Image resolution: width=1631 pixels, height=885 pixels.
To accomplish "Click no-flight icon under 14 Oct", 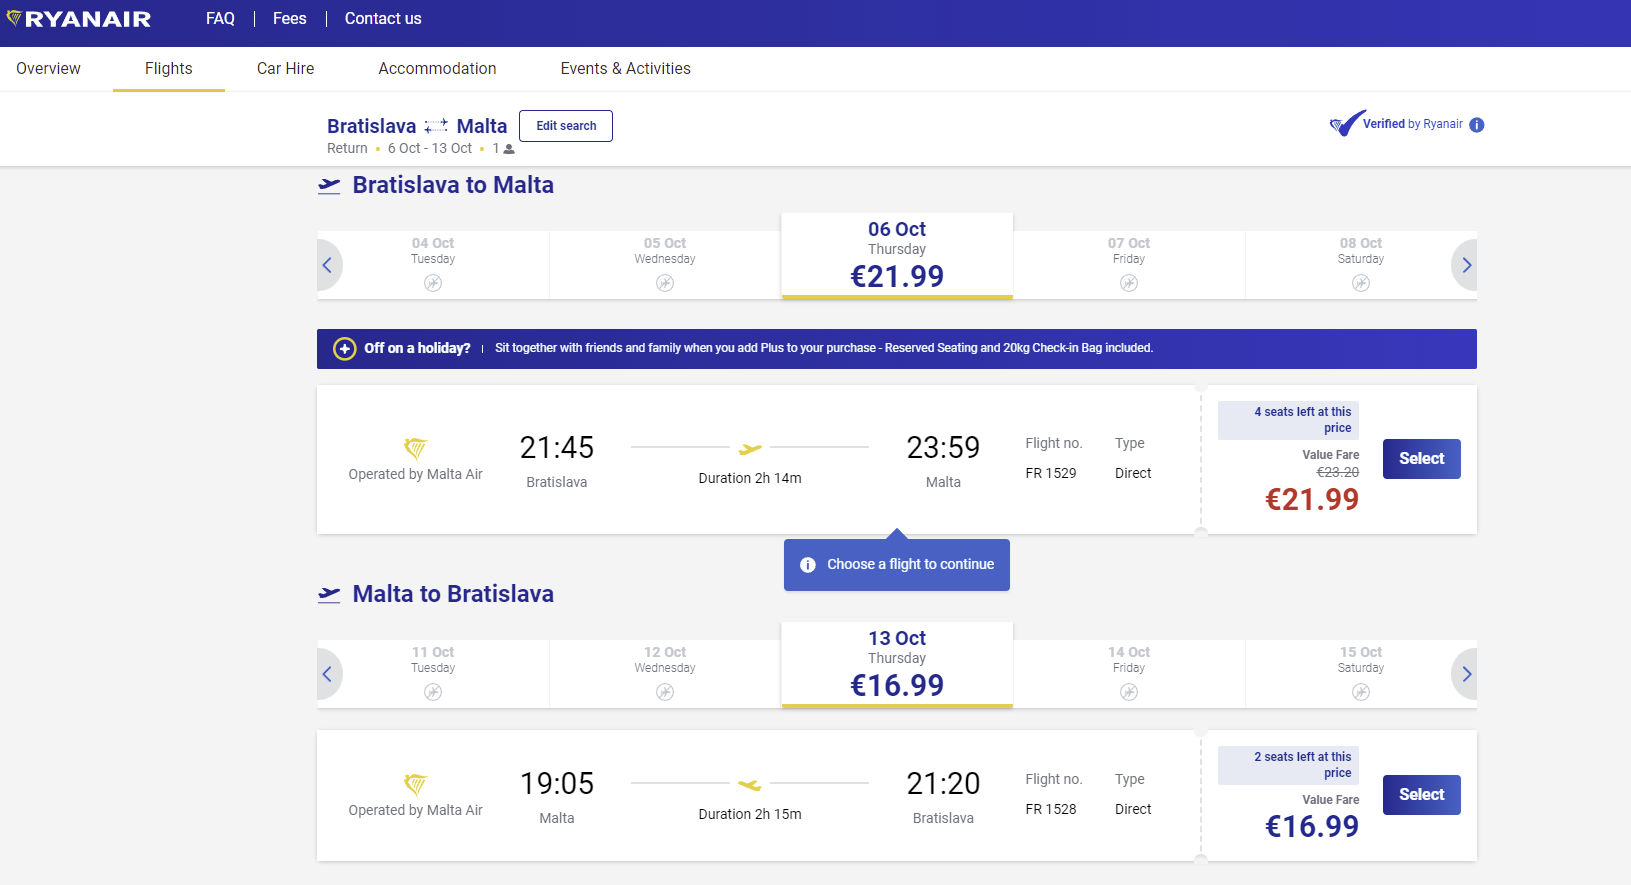I will pos(1129,692).
